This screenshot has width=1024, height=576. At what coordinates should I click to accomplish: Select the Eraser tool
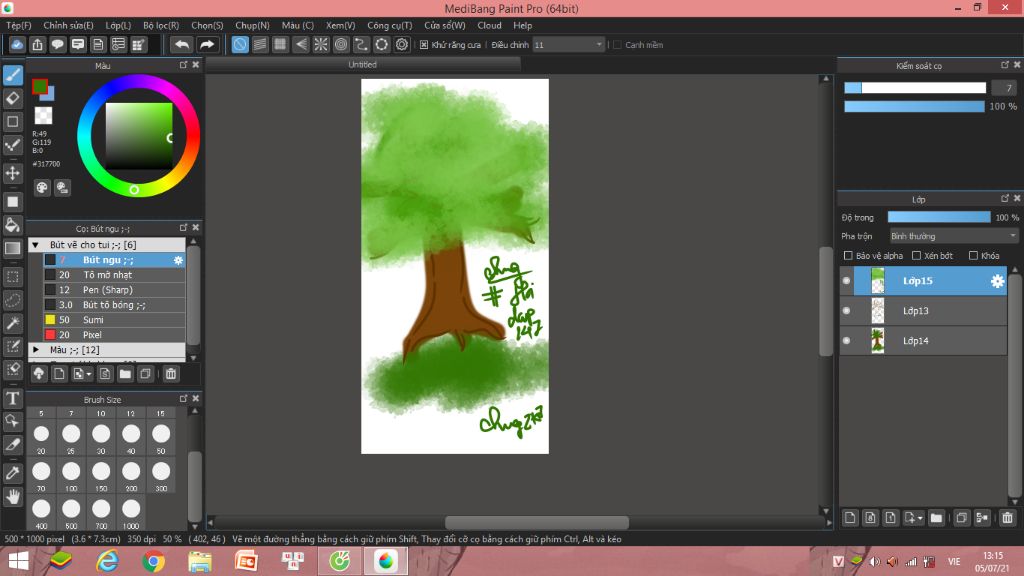click(13, 98)
